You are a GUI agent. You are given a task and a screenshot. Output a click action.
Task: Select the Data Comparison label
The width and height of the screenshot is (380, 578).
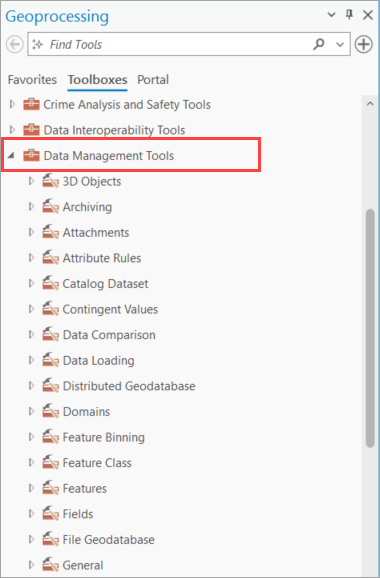click(109, 335)
